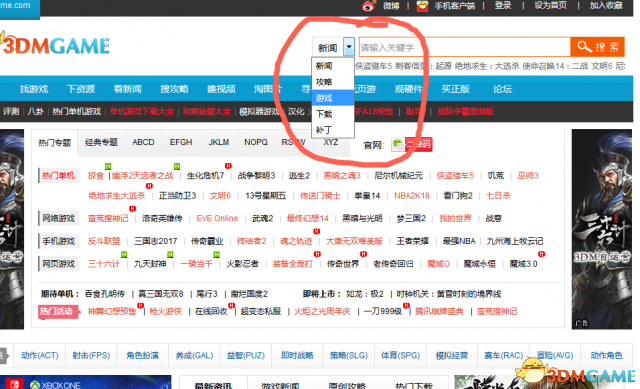
Task: Open 下资源 in the navigation bar
Action: 81,89
